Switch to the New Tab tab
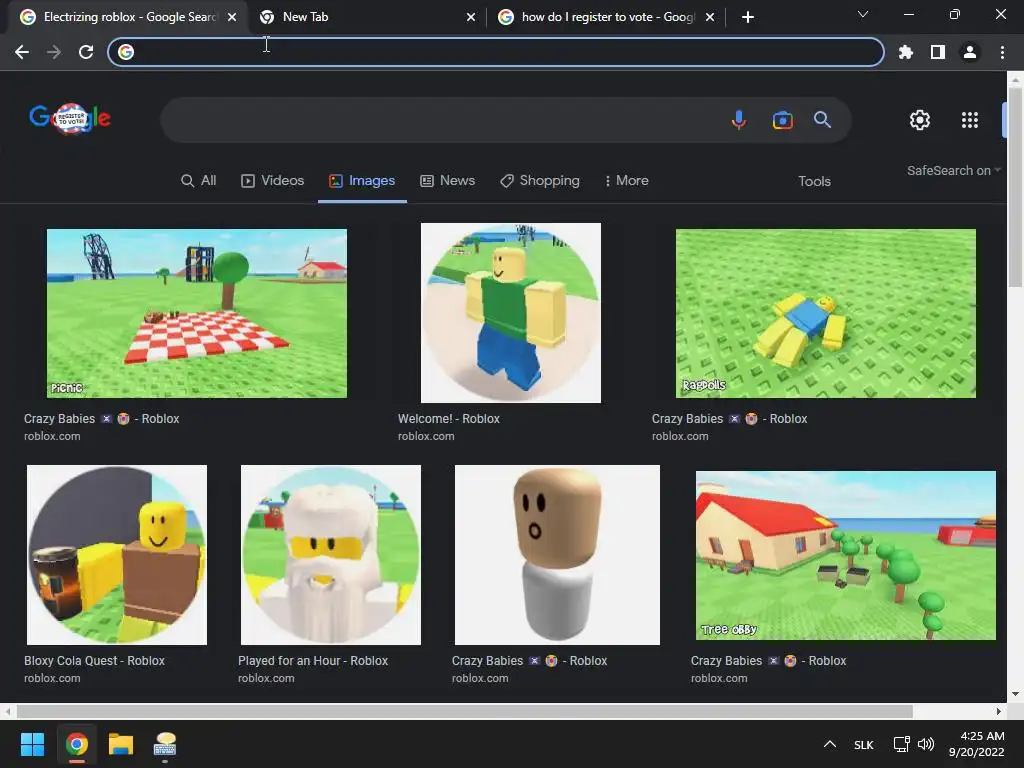This screenshot has height=768, width=1024. [368, 17]
